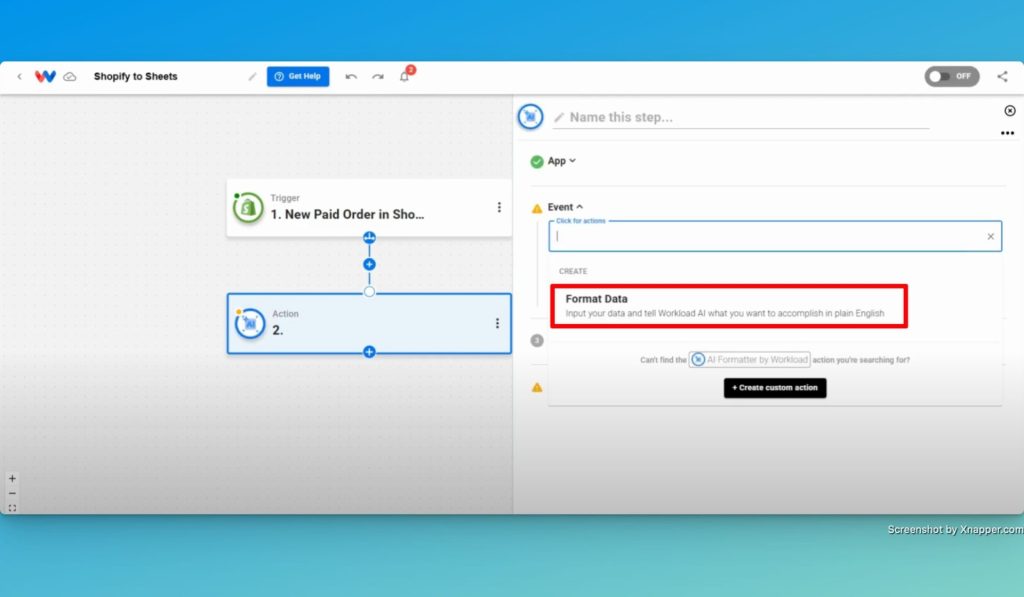
Task: Click the AI Formatter icon on Action 2
Action: pyautogui.click(x=250, y=323)
